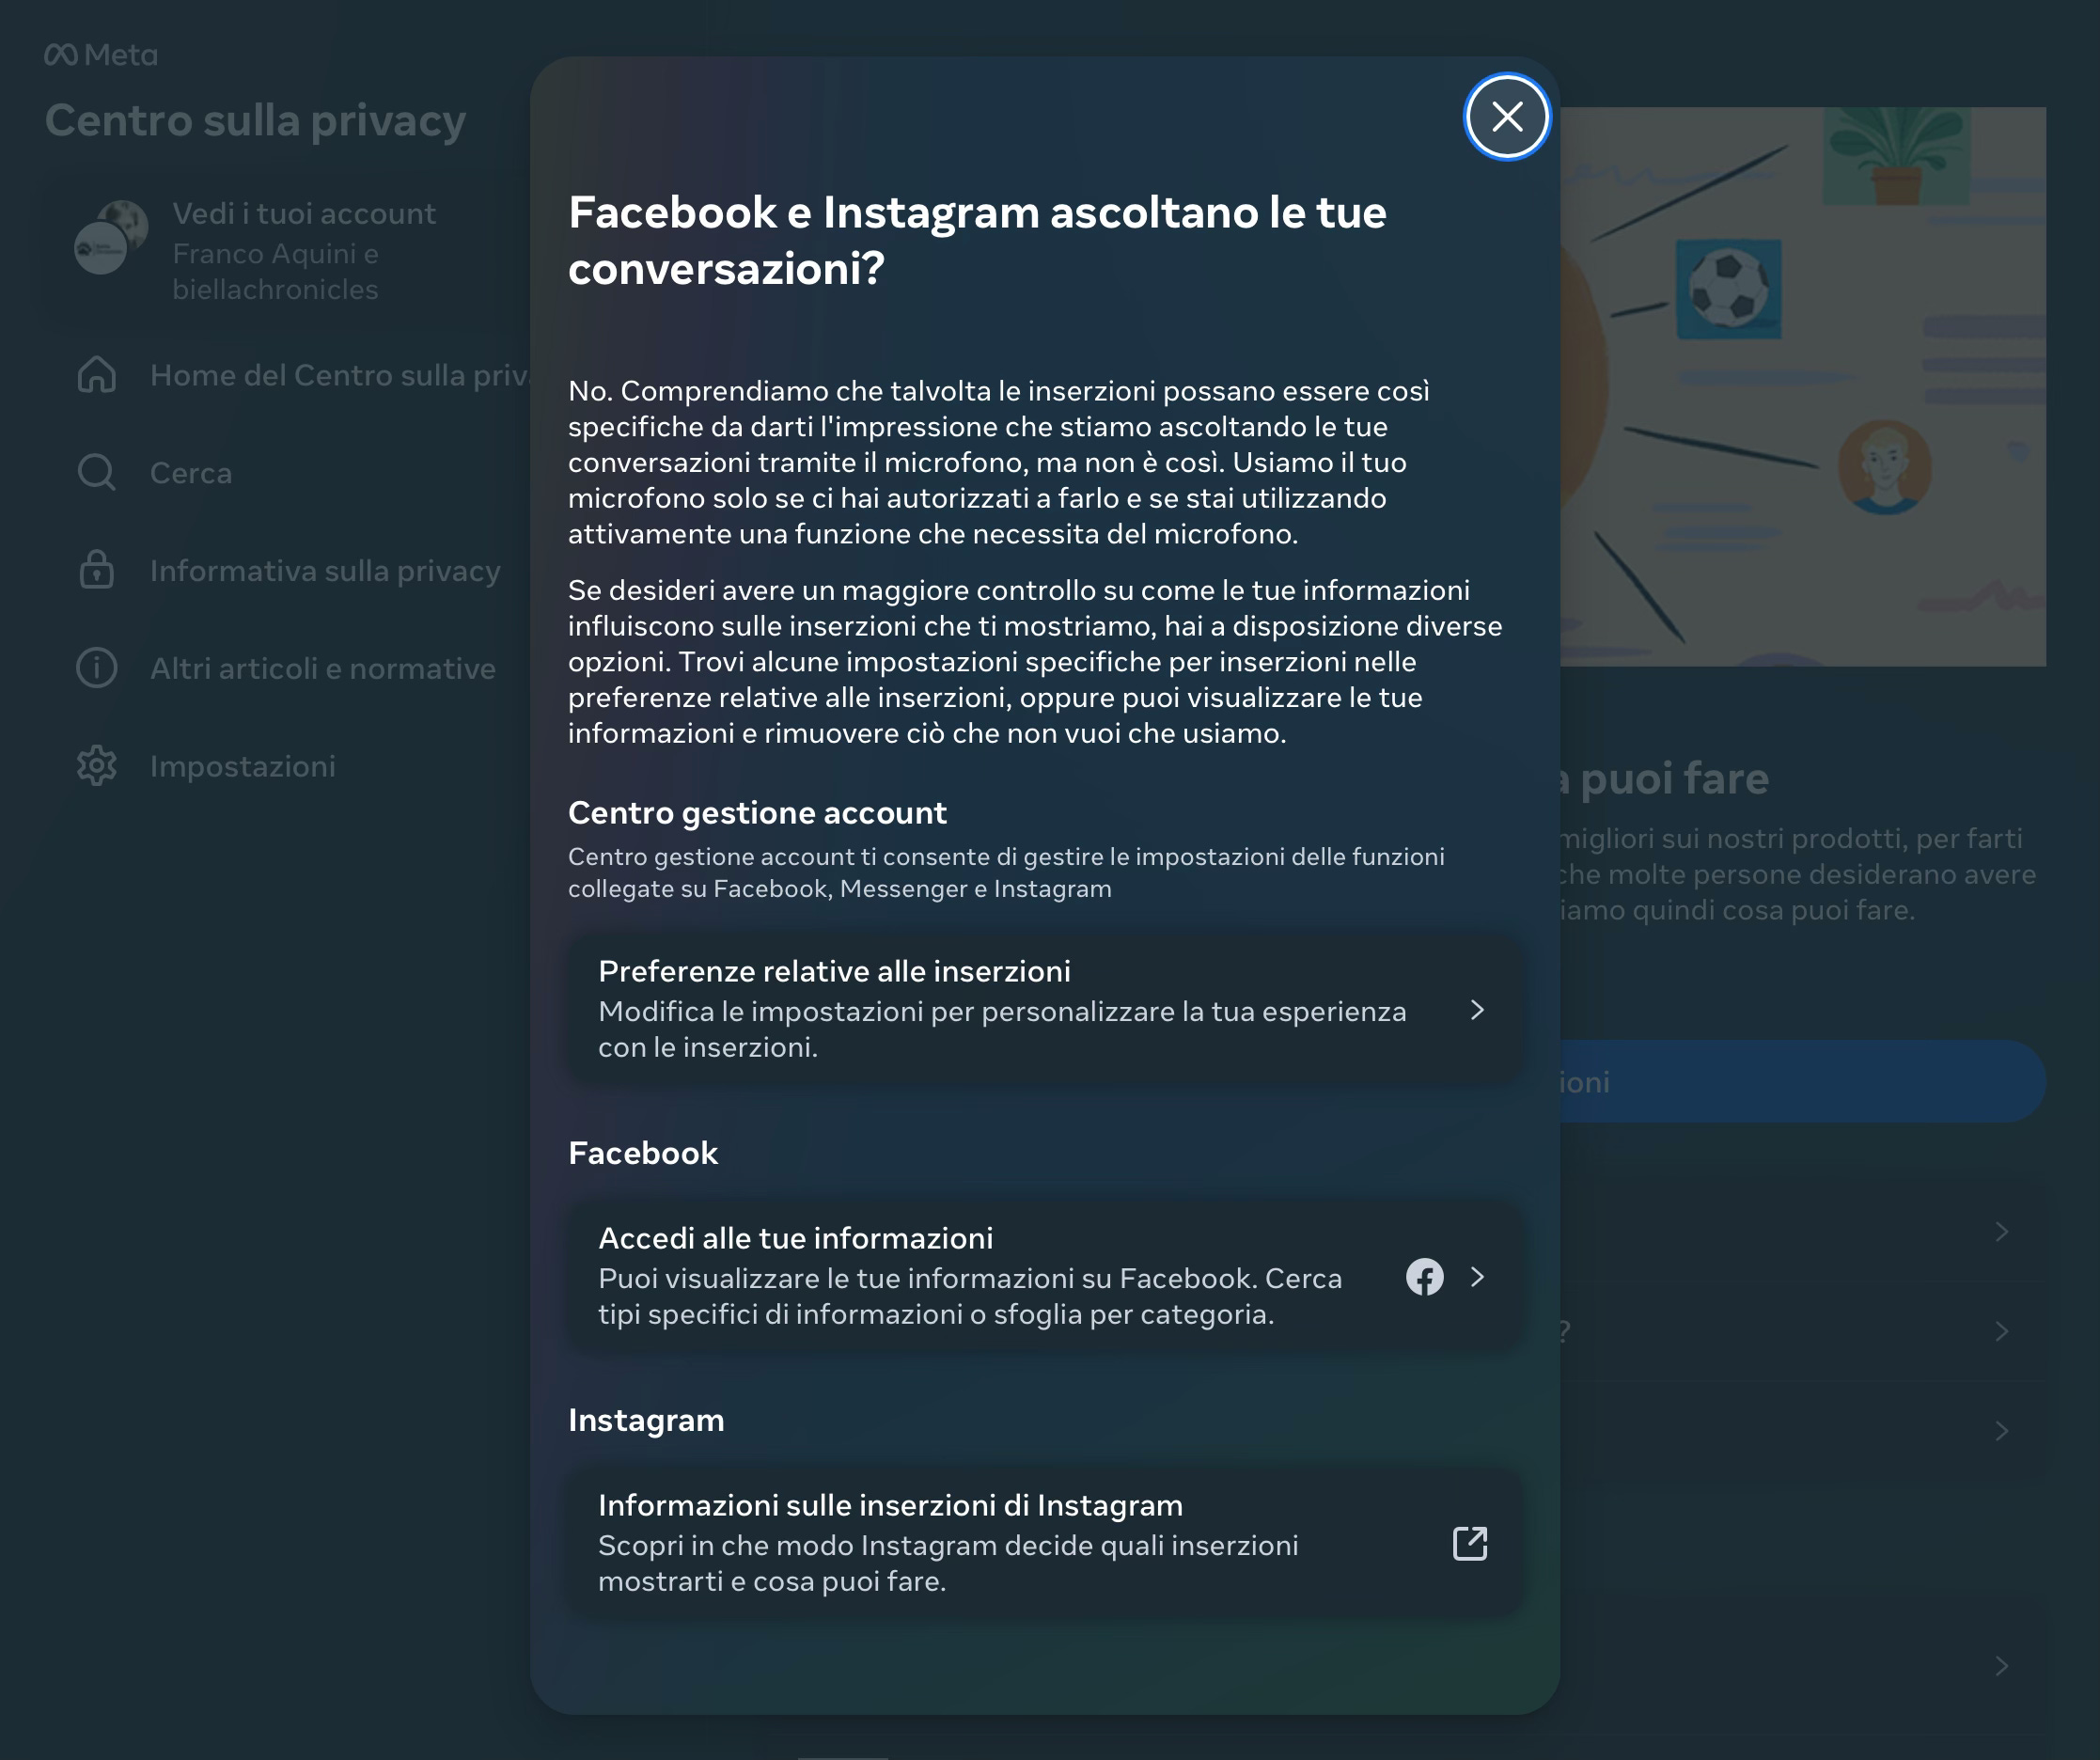Click the Centro sulla privacy heading
The image size is (2100, 1760).
pyautogui.click(x=255, y=121)
